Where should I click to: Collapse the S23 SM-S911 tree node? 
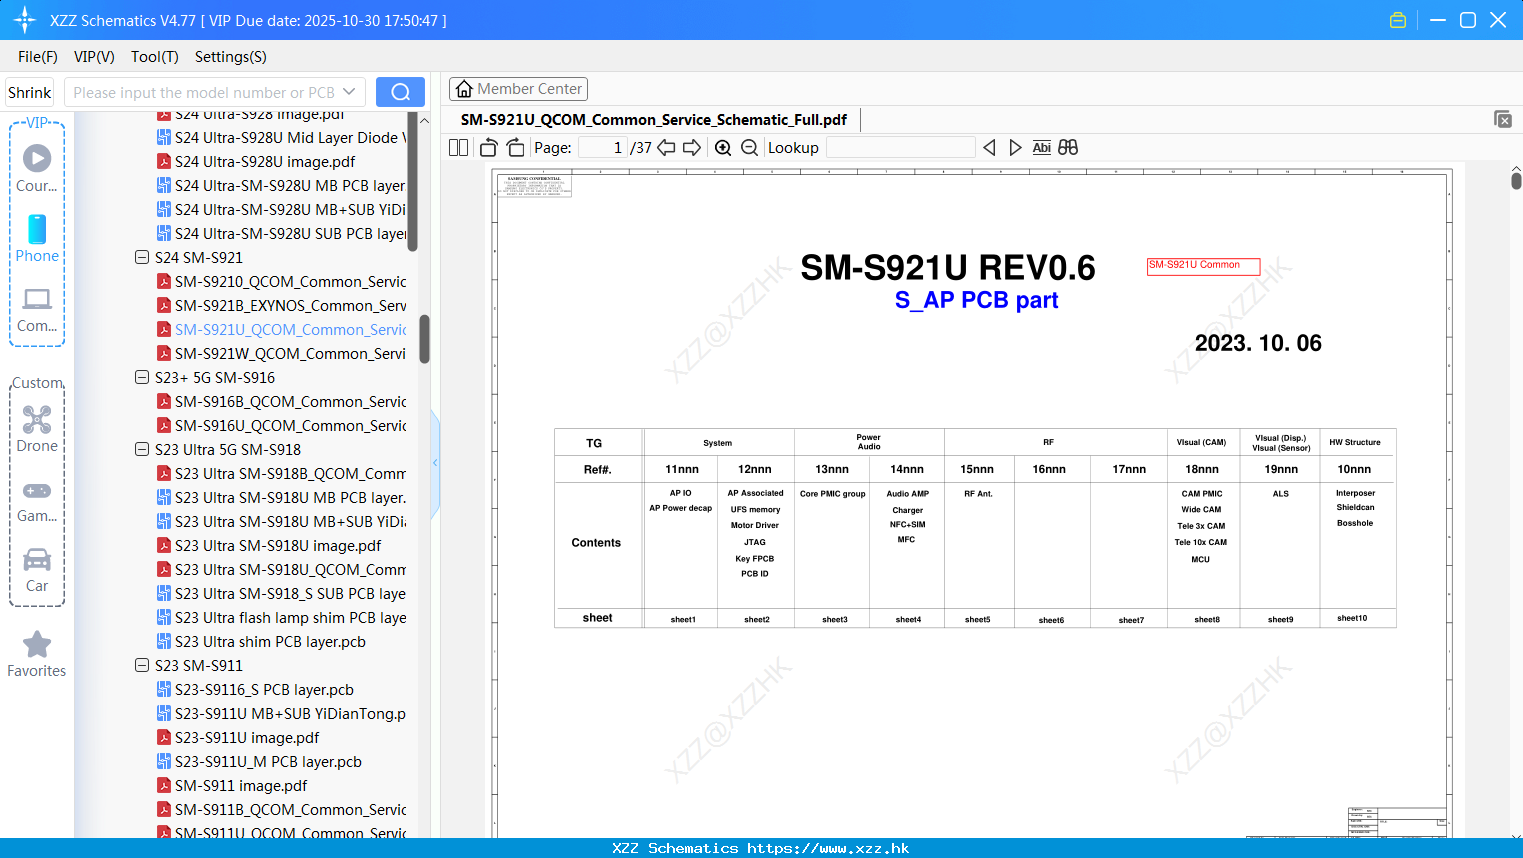[x=142, y=665]
